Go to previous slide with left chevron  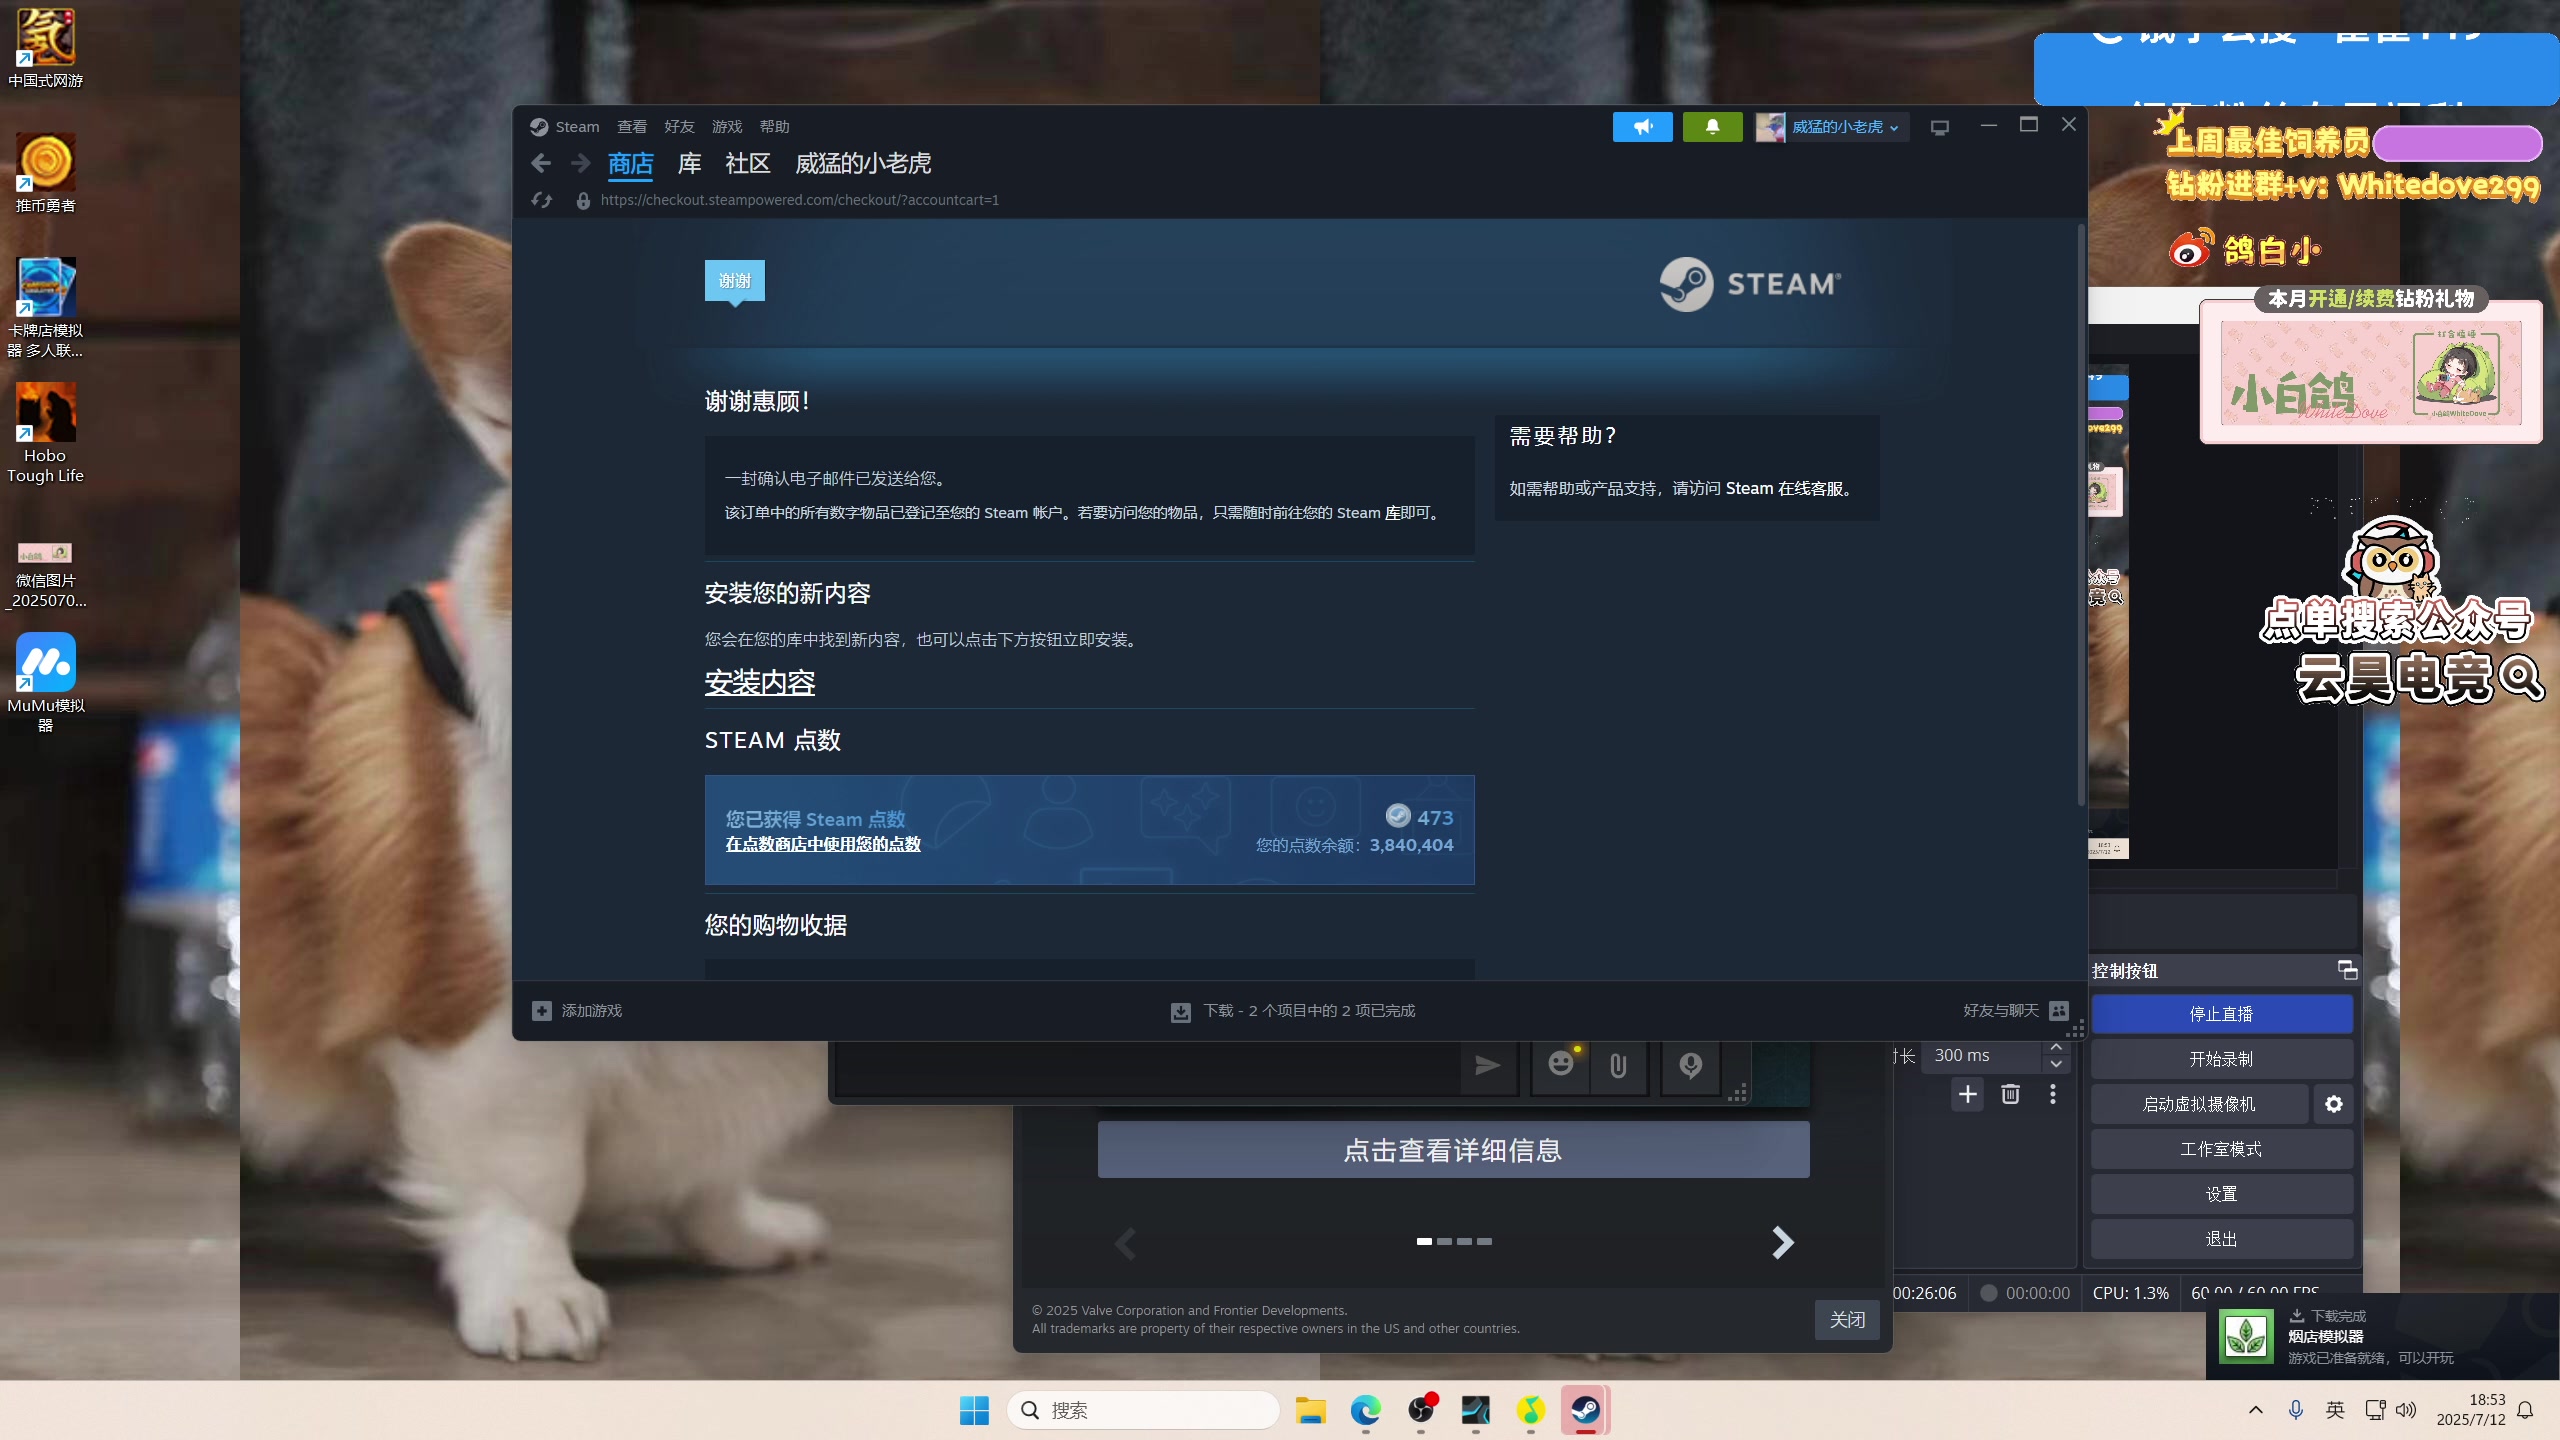(1125, 1244)
